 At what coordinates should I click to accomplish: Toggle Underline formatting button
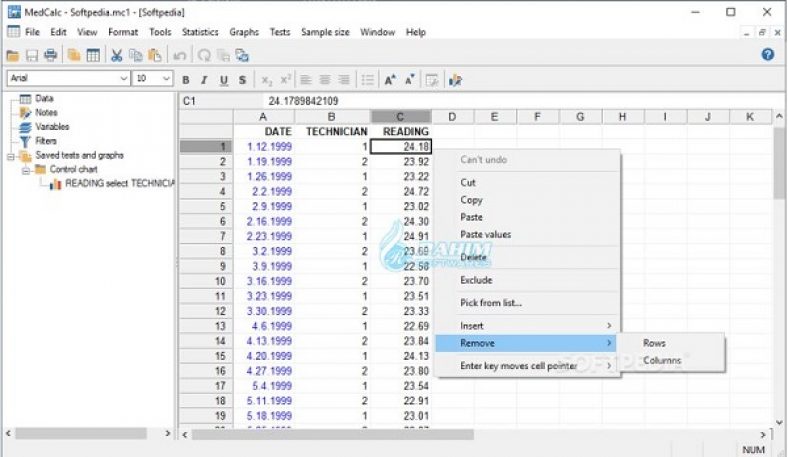pos(223,80)
